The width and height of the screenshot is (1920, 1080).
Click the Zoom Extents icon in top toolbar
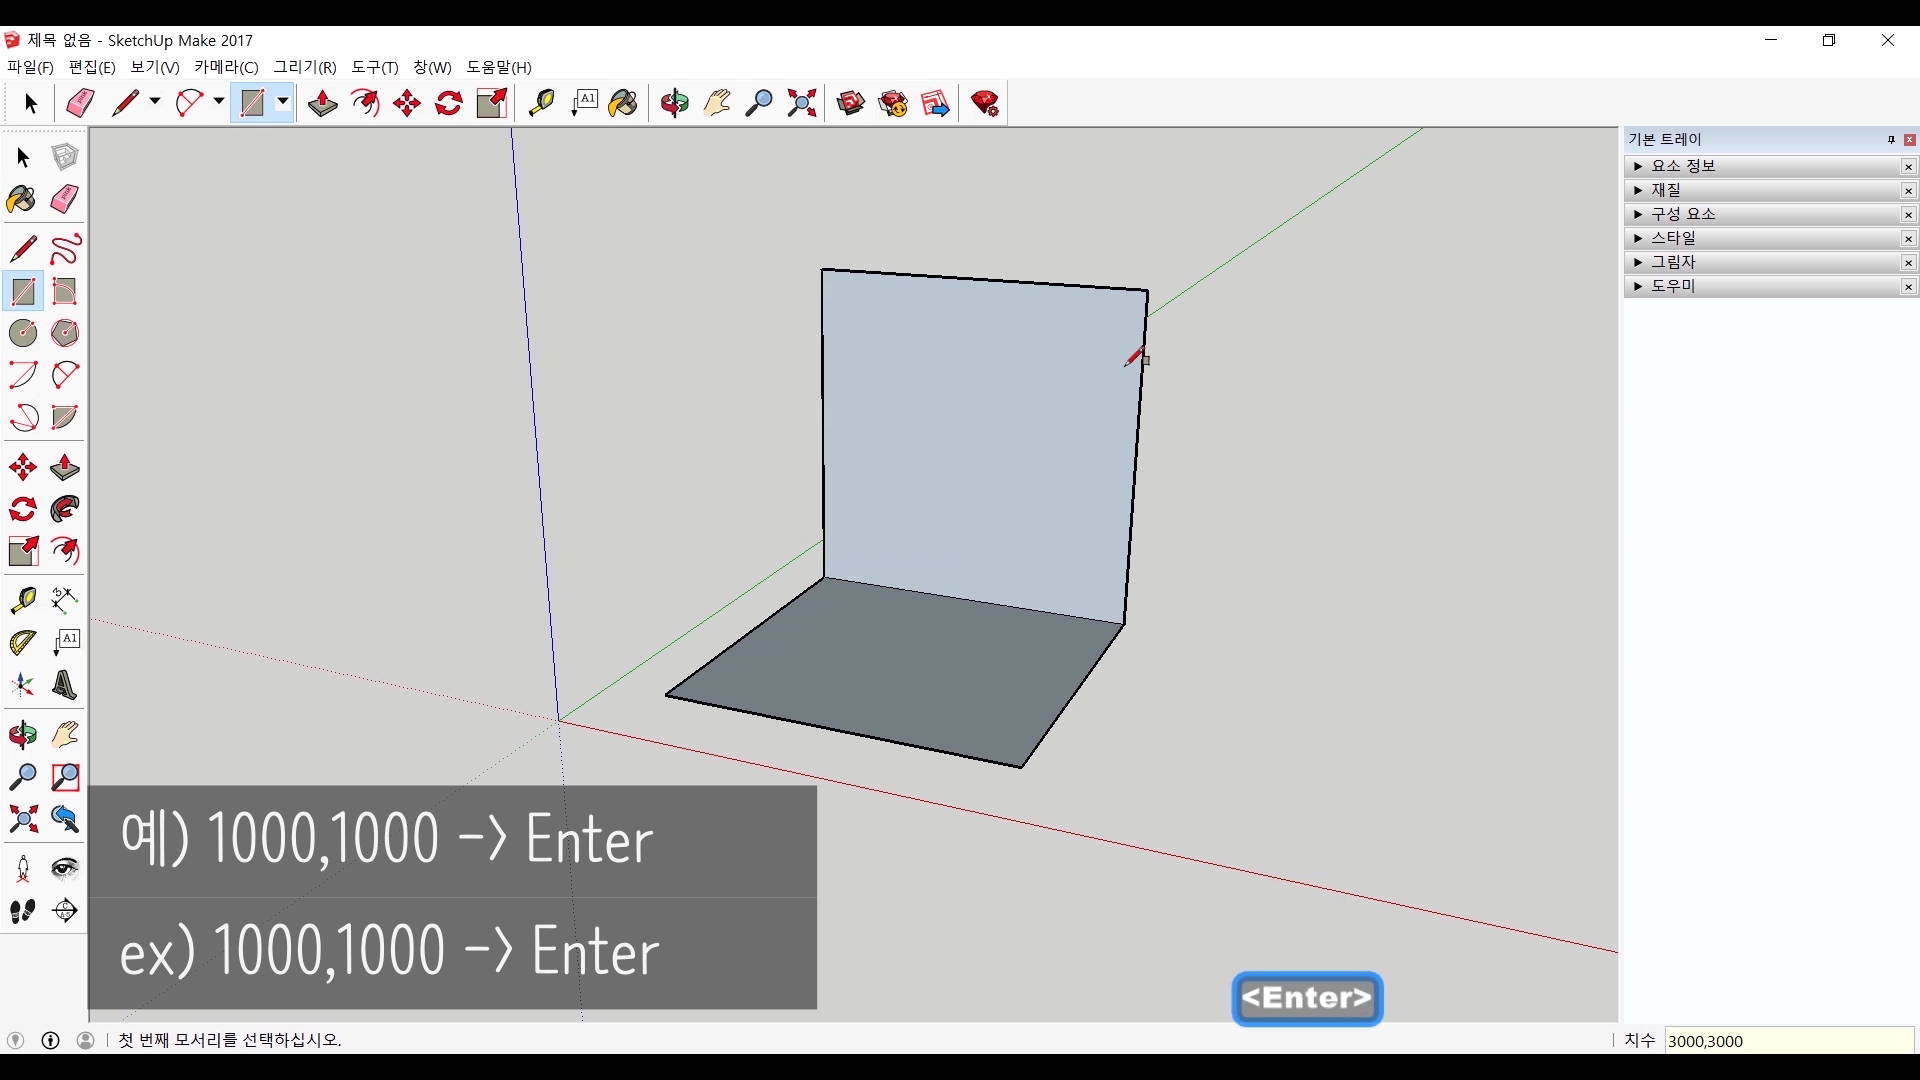click(x=802, y=103)
